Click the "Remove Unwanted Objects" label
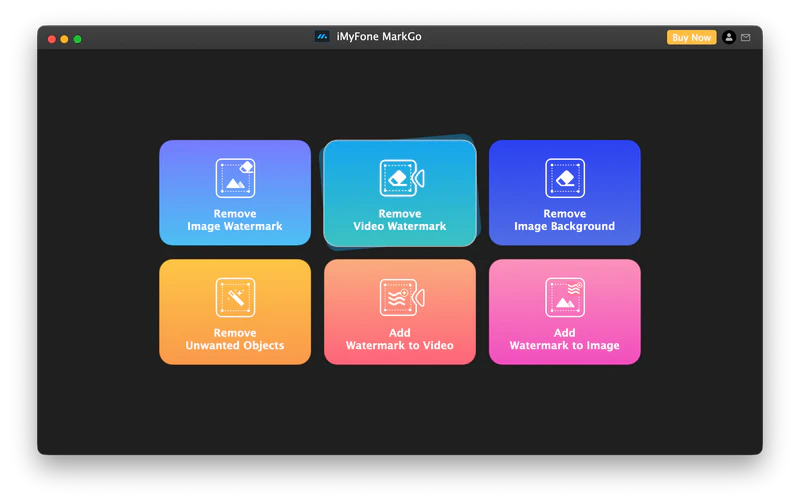 click(235, 340)
